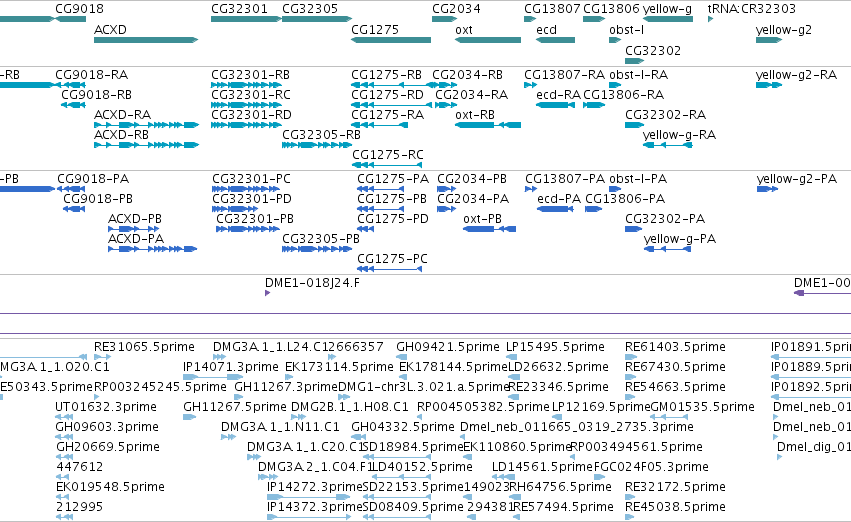The image size is (851, 522).
Task: Select the CG9018-RB transcript label
Action: point(97,95)
